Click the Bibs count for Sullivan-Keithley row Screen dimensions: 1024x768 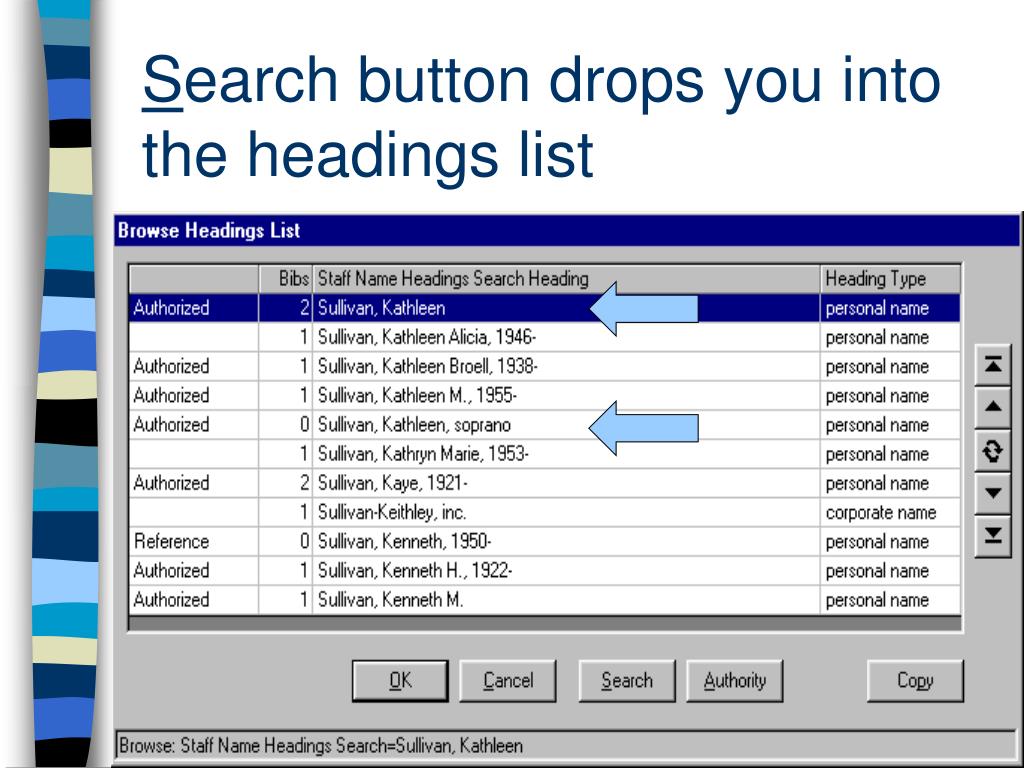[286, 513]
